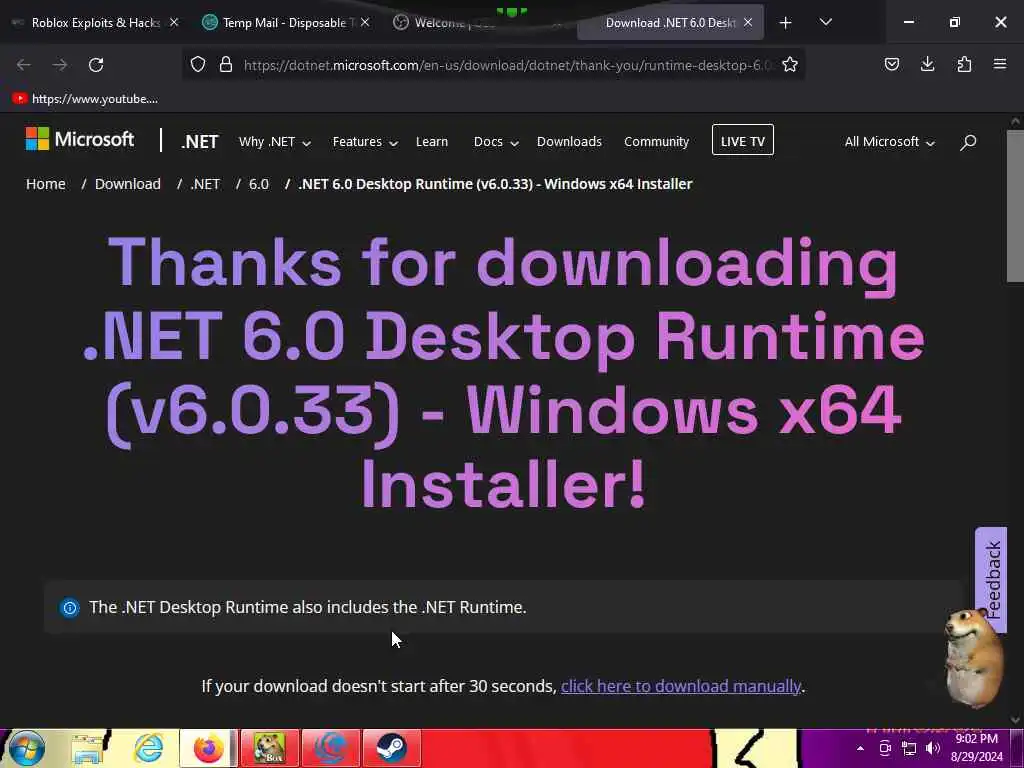Image resolution: width=1024 pixels, height=768 pixels.
Task: Show hidden system tray icons
Action: point(860,748)
